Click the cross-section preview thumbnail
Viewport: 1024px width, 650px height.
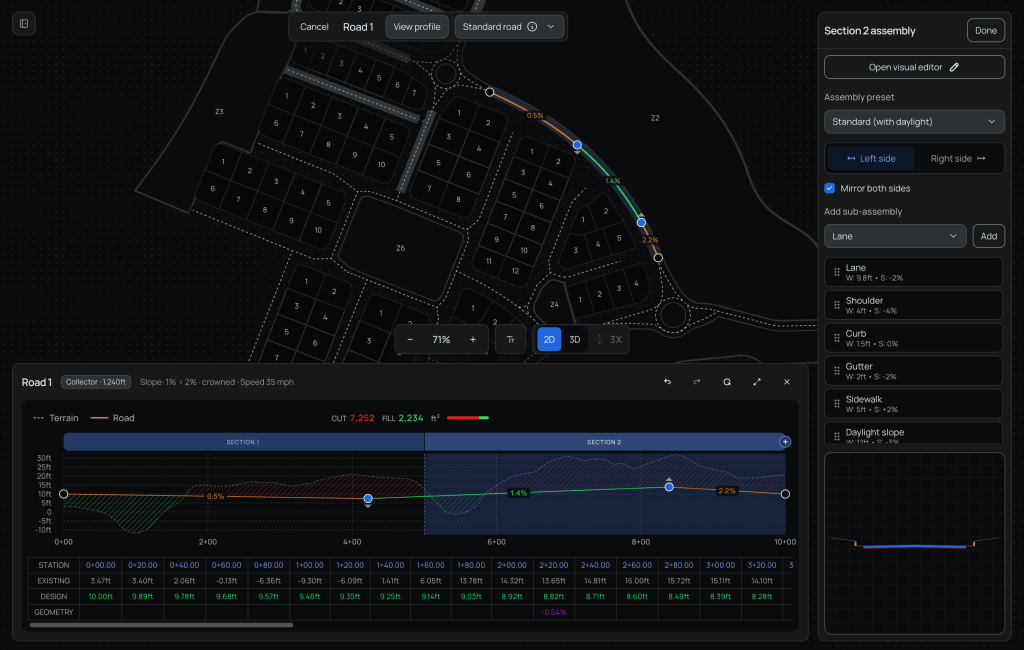pyautogui.click(x=914, y=543)
